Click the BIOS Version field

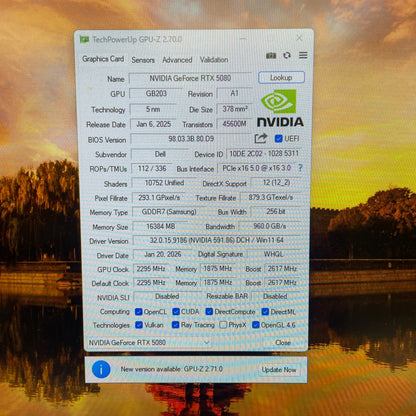point(191,139)
